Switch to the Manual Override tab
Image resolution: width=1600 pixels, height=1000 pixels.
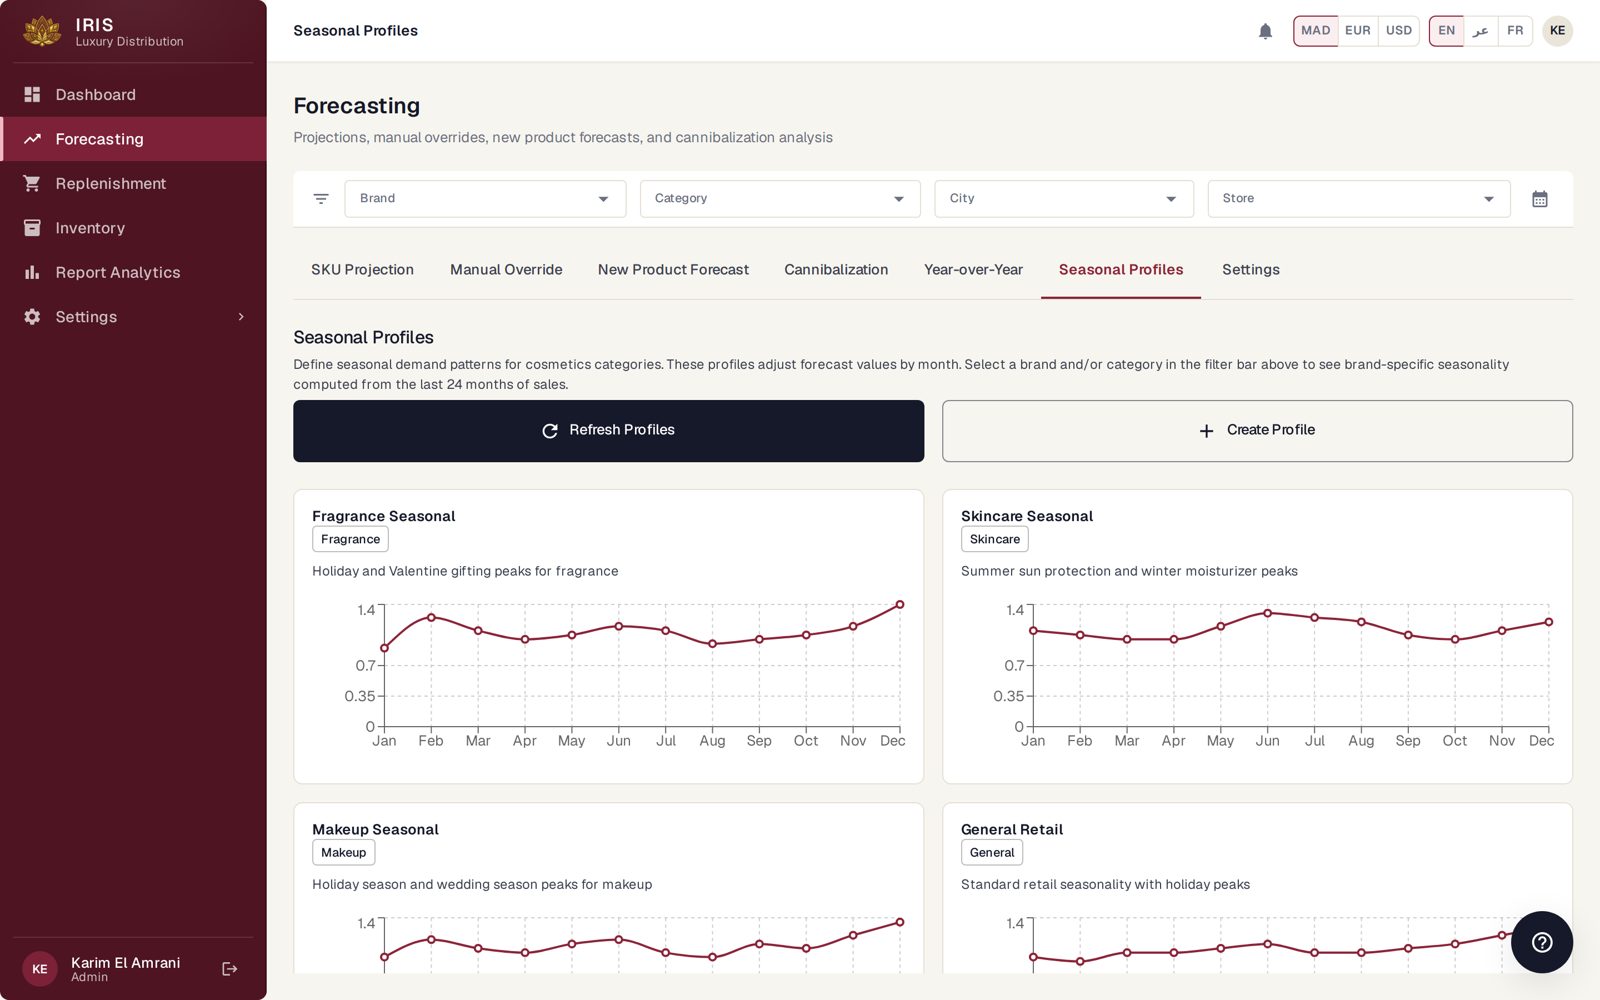pos(506,270)
